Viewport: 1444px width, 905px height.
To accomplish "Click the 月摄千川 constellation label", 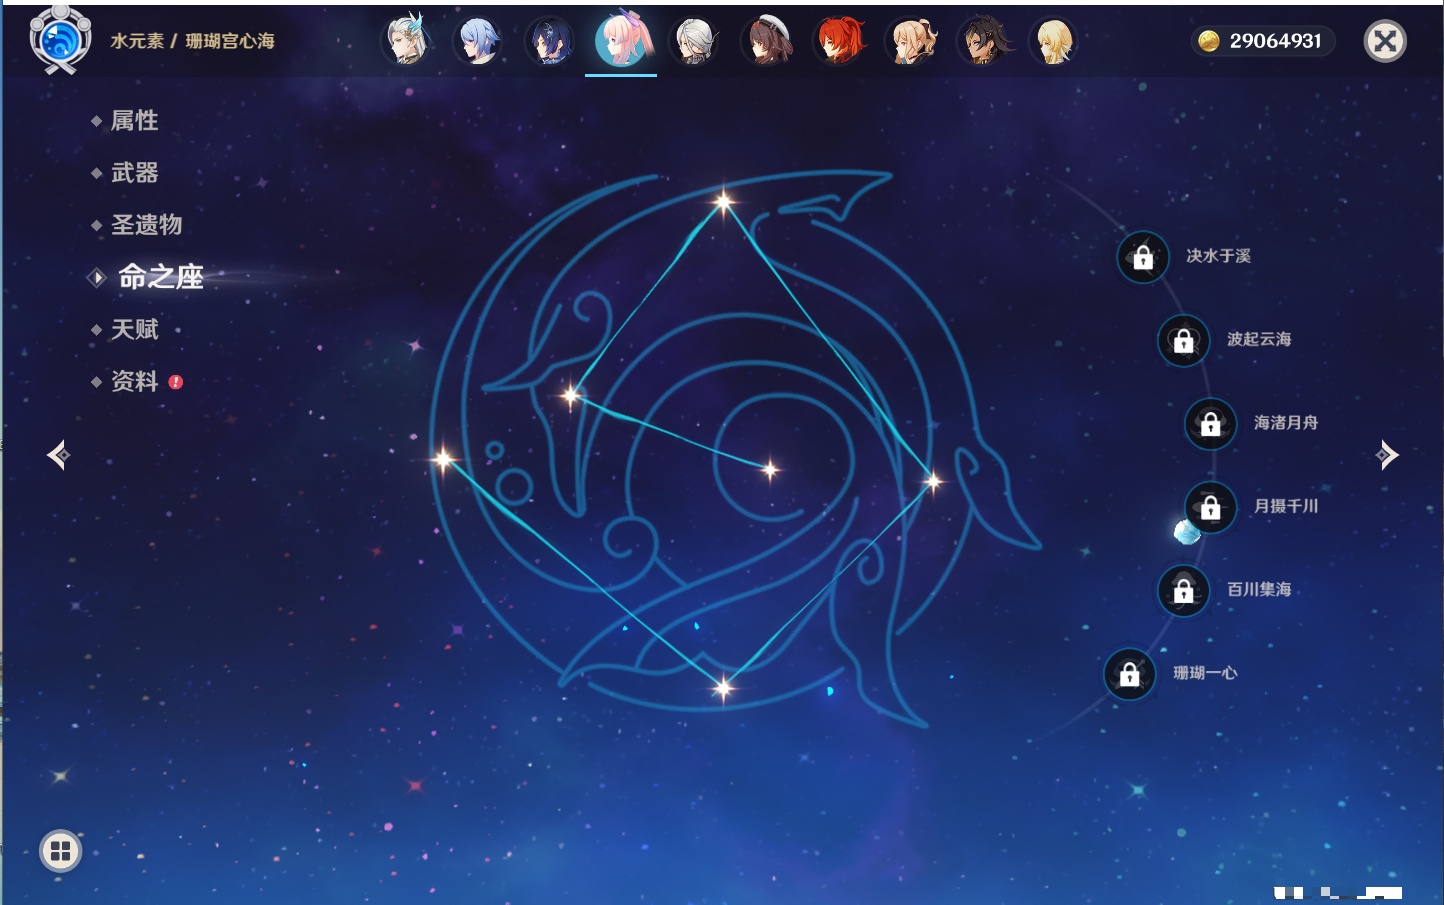I will (1286, 506).
